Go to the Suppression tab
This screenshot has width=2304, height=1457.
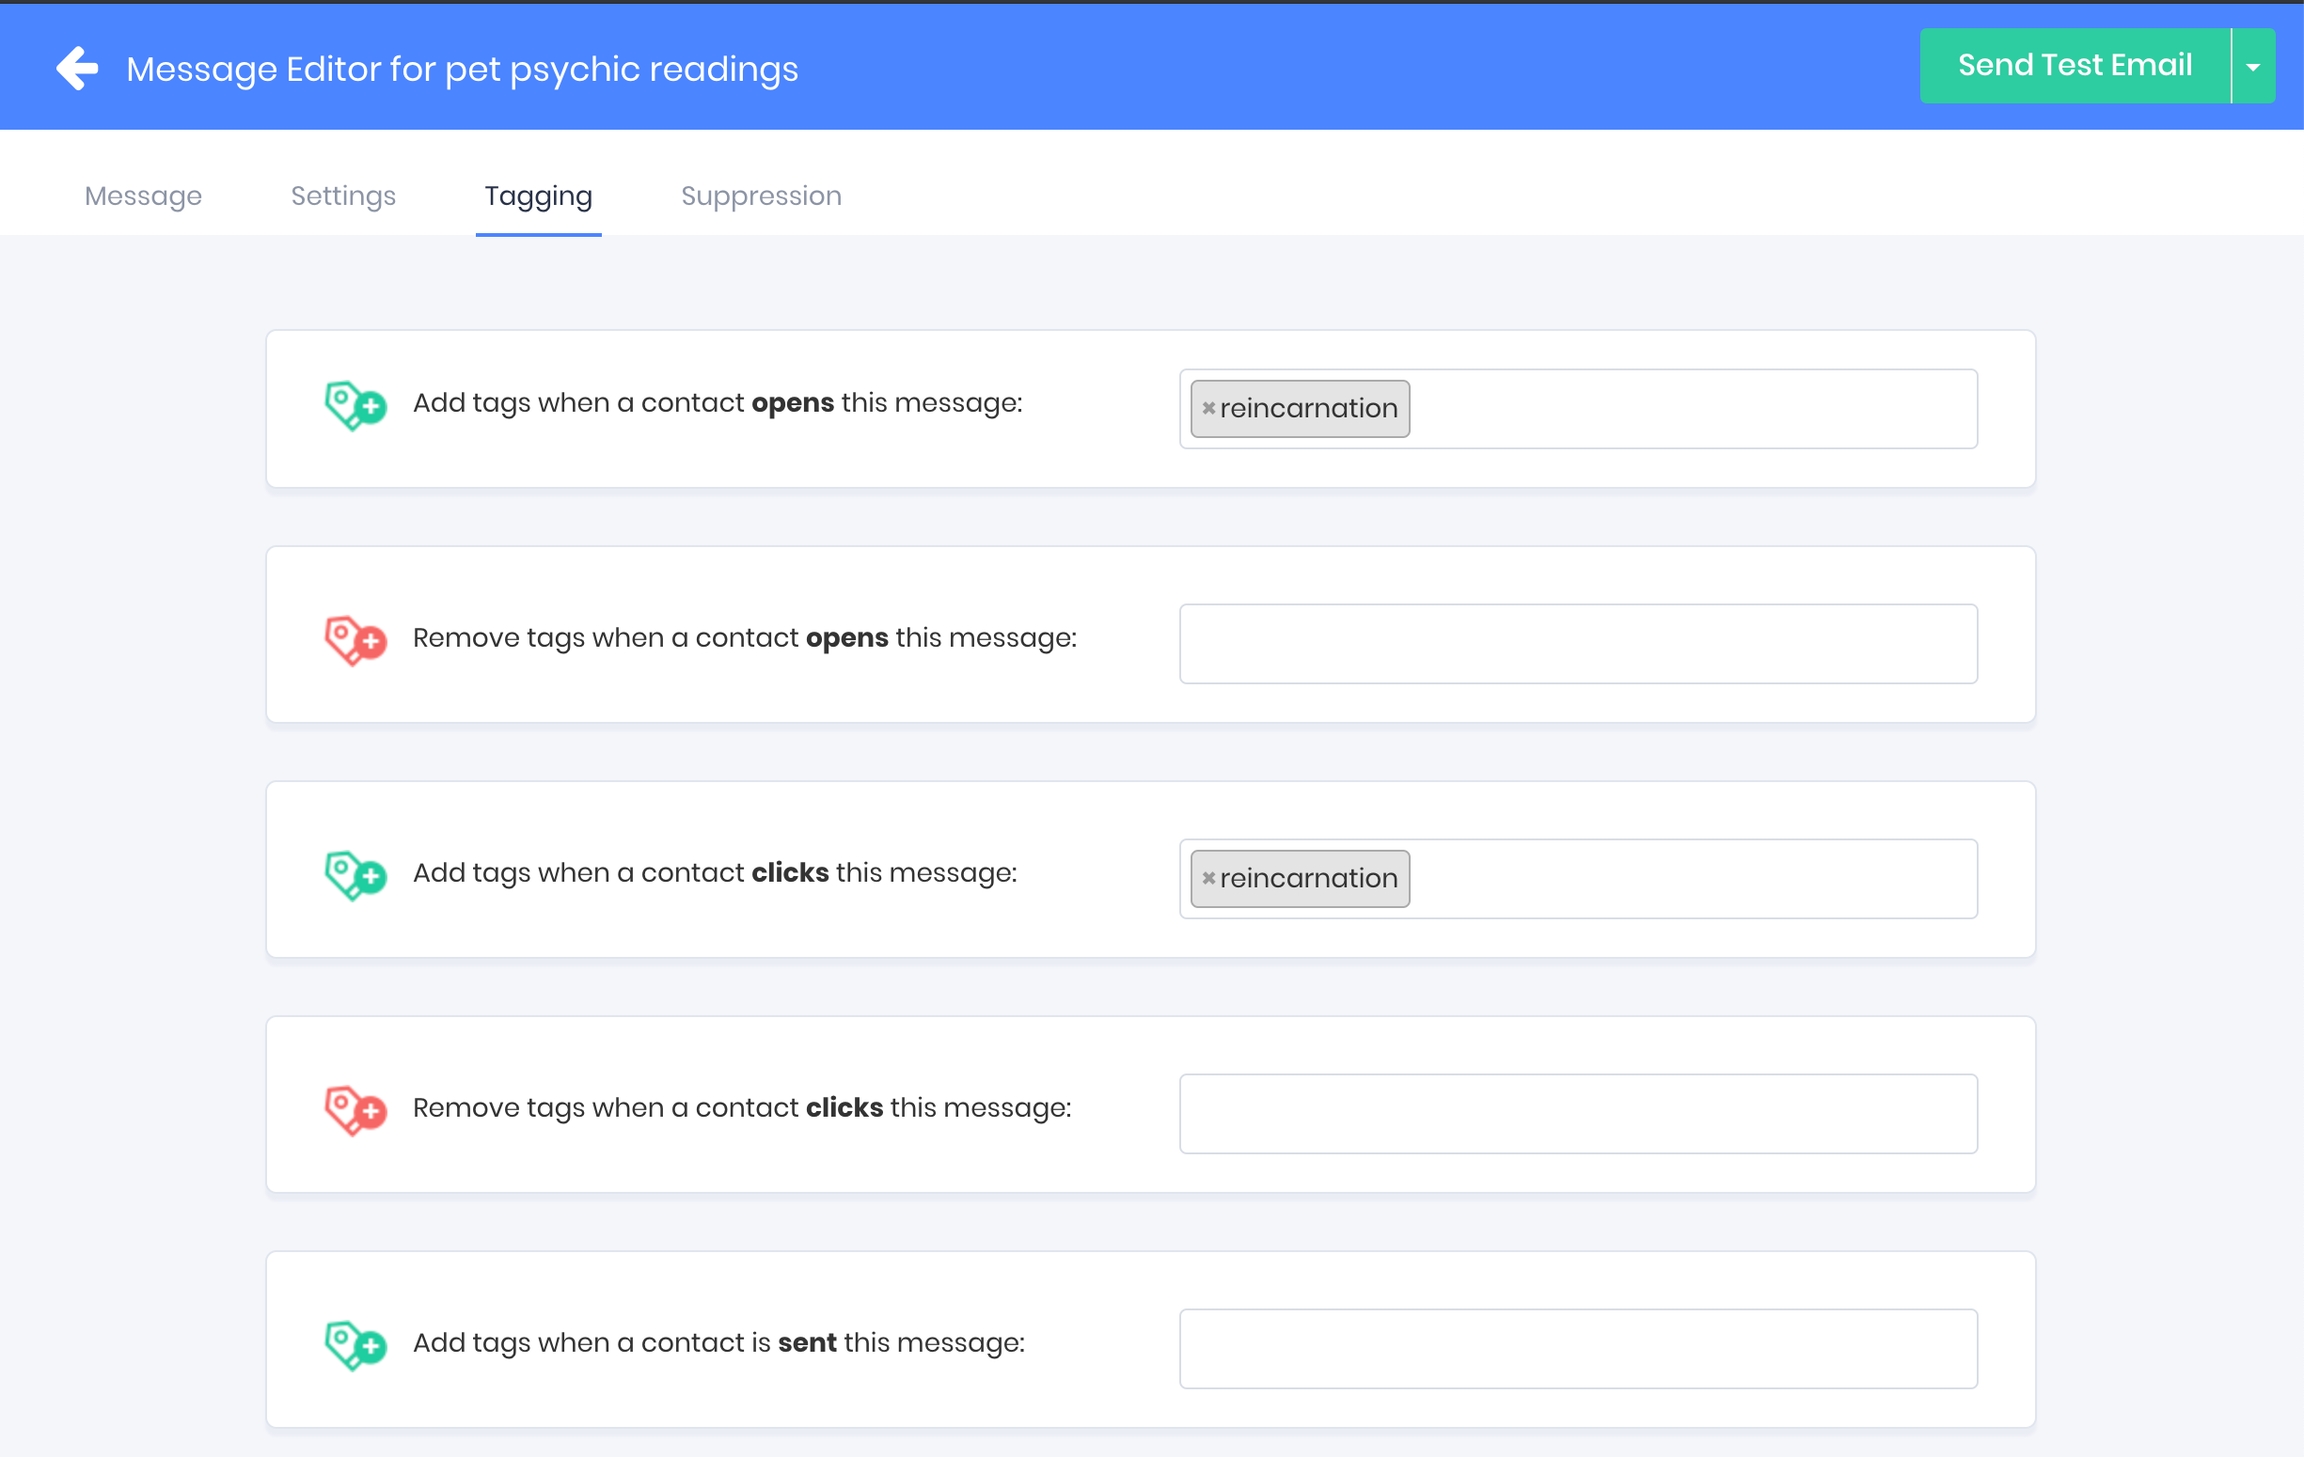[x=761, y=196]
